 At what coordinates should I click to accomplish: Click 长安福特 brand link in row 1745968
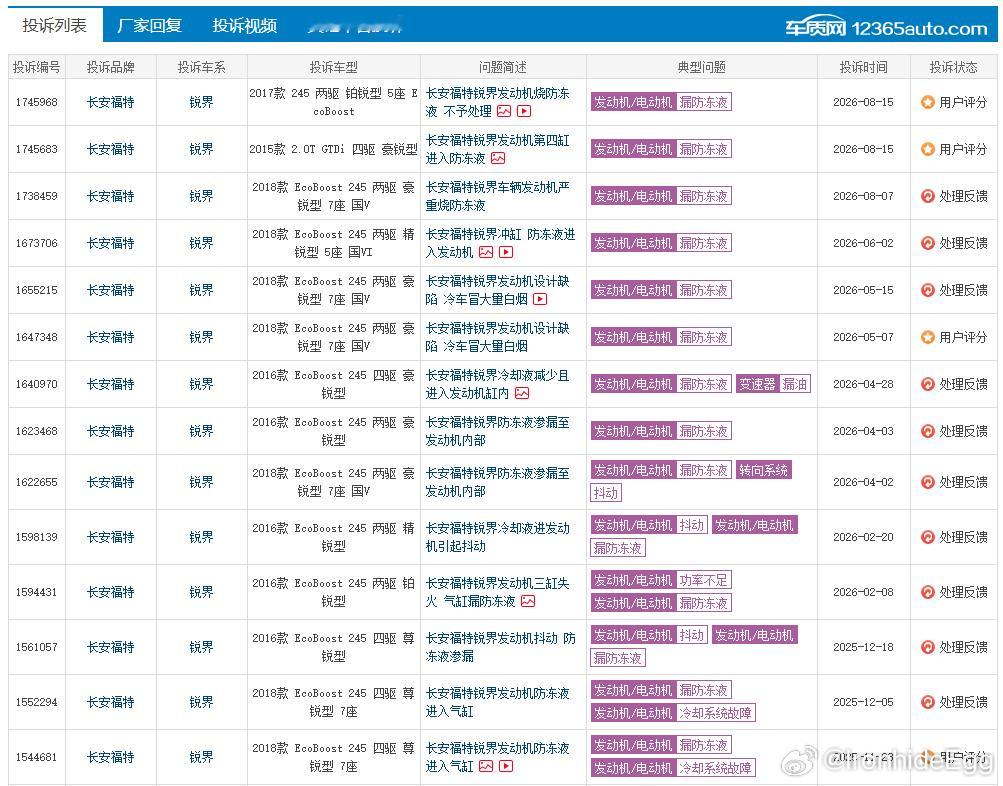click(111, 102)
